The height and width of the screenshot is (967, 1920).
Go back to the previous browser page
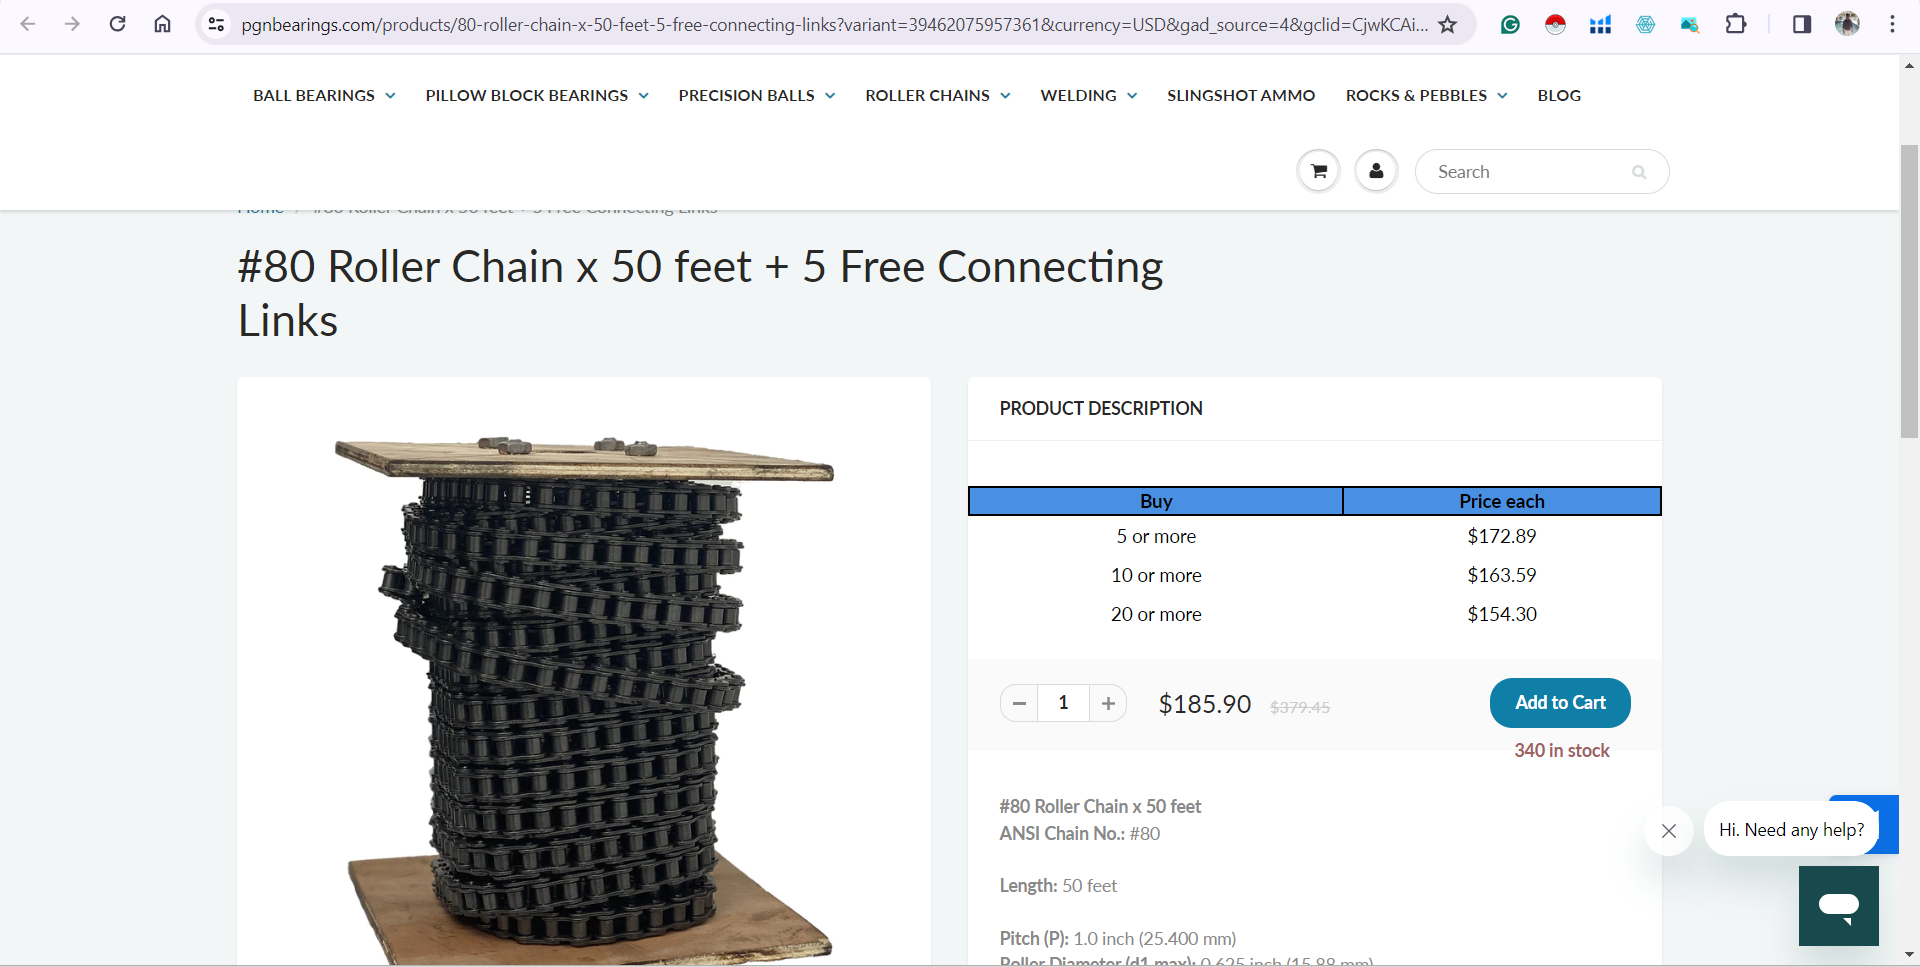[x=28, y=24]
